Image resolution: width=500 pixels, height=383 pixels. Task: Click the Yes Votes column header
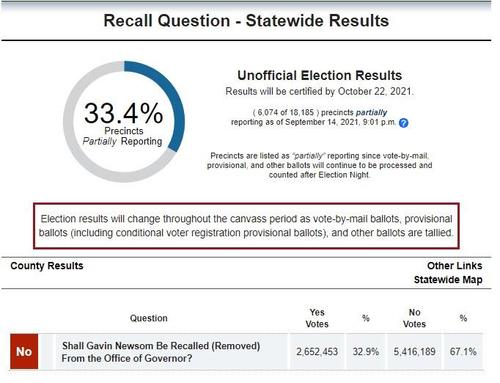pos(317,318)
